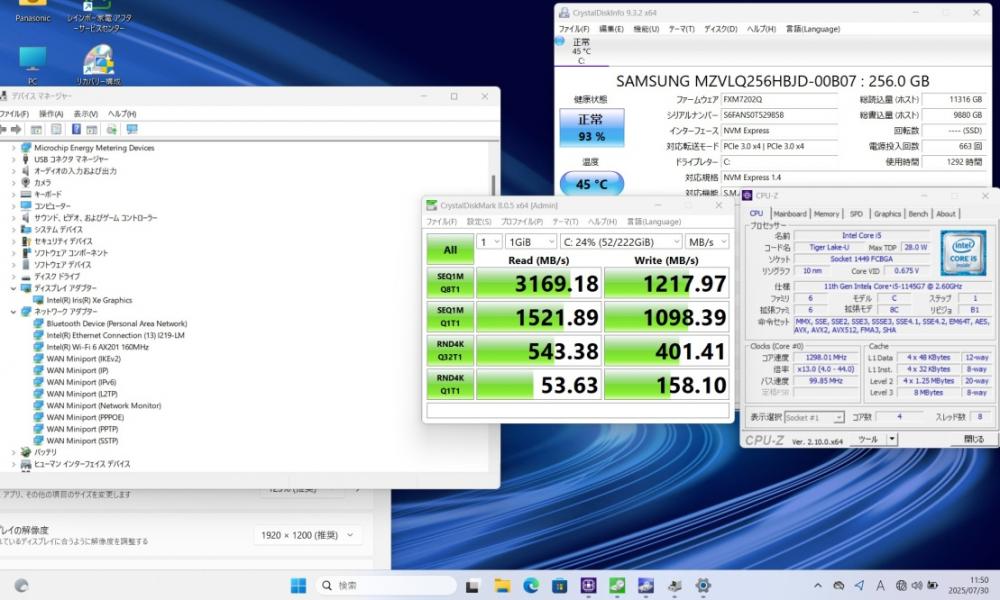1000x600 pixels.
Task: Open the Windows Start menu
Action: (x=298, y=585)
